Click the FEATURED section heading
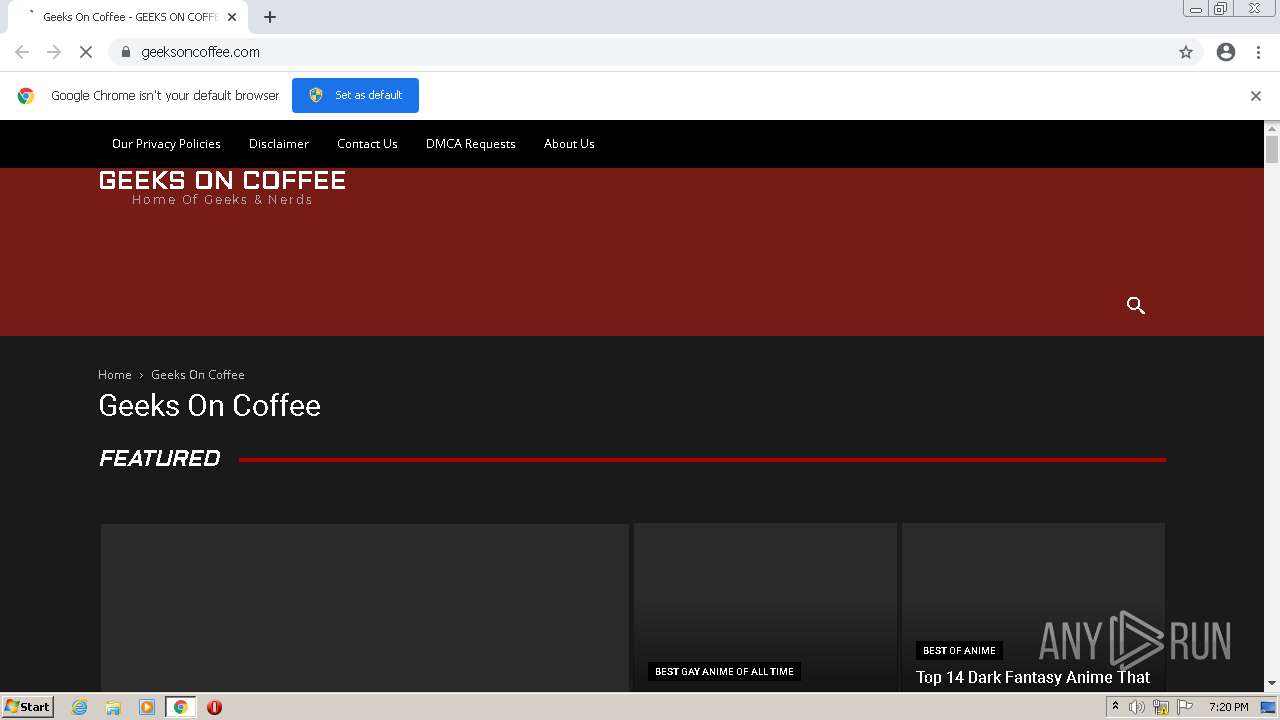The height and width of the screenshot is (720, 1280). [x=160, y=458]
